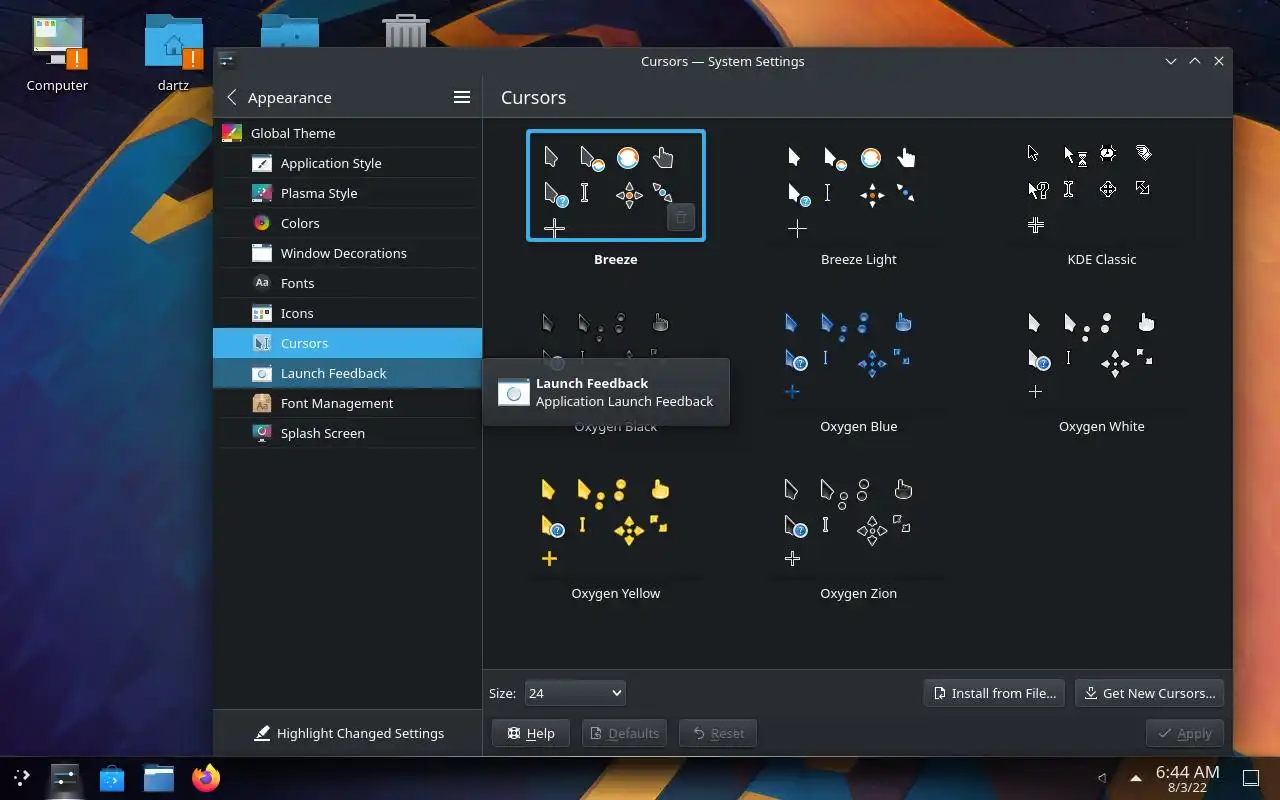
Task: Open the Launch Feedback settings page
Action: 347,373
